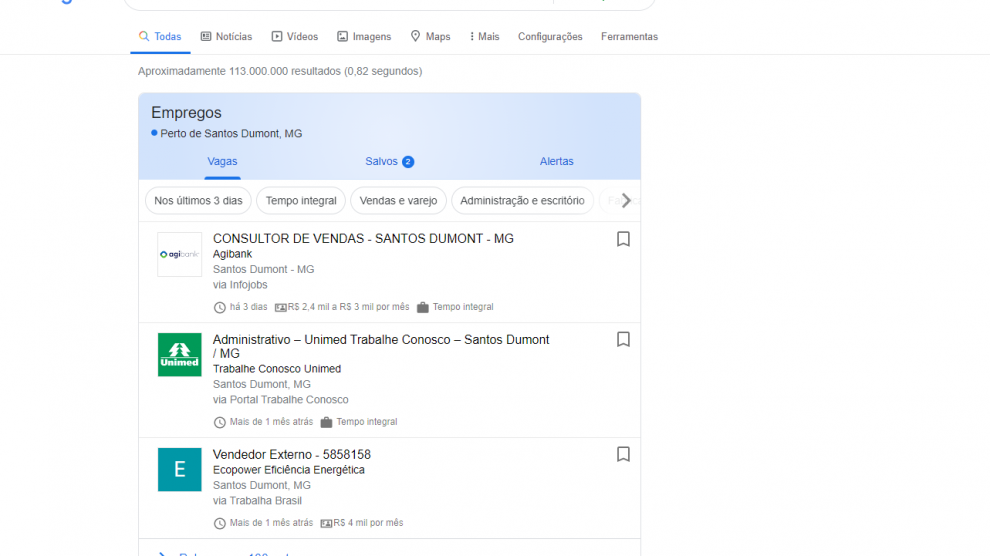Screen dimensions: 990x556
Task: Click the results count text
Action: pos(280,71)
